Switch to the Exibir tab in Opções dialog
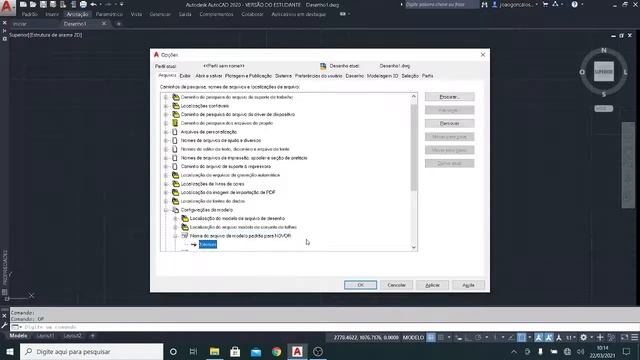Image resolution: width=640 pixels, height=360 pixels. pyautogui.click(x=185, y=76)
